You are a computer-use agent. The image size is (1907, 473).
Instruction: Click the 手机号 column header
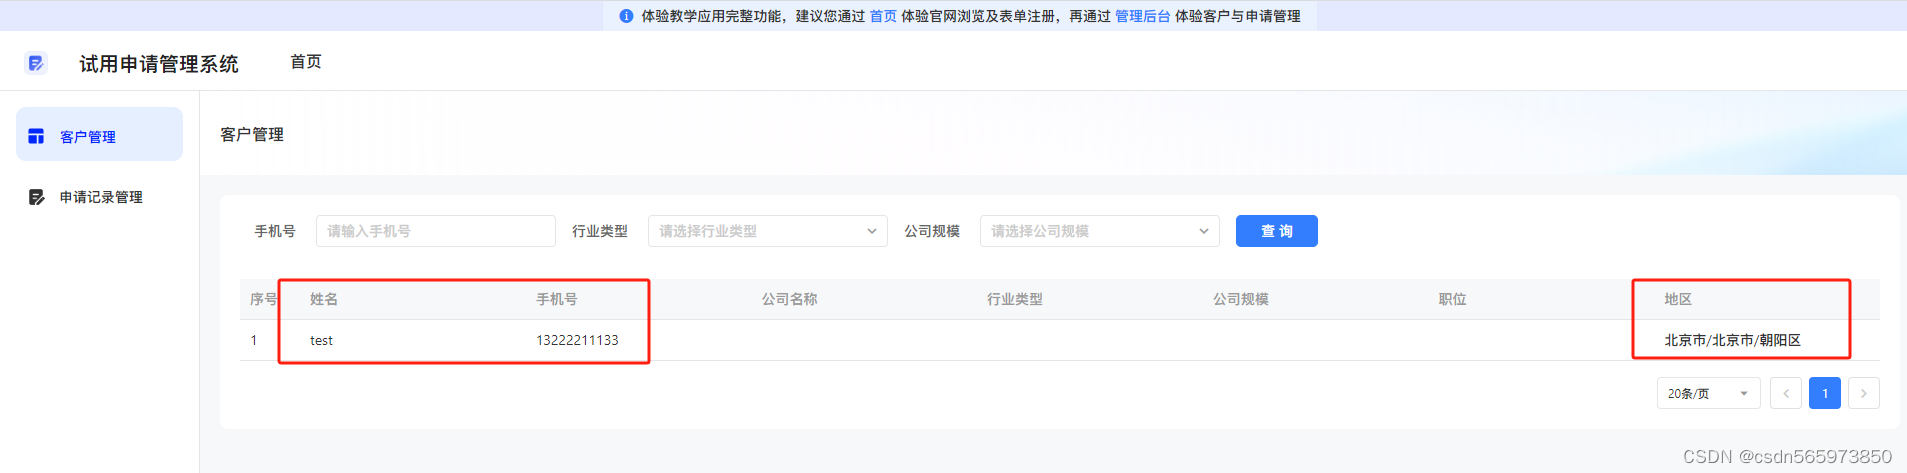[x=556, y=299]
